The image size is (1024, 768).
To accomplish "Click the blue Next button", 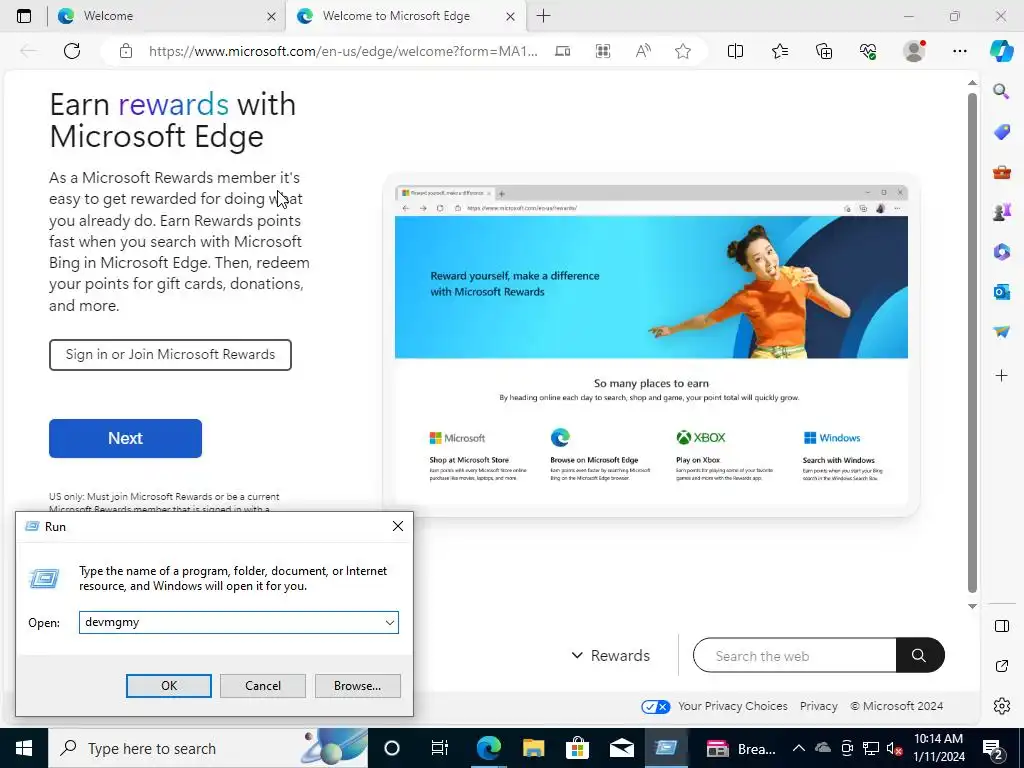I will tap(125, 438).
